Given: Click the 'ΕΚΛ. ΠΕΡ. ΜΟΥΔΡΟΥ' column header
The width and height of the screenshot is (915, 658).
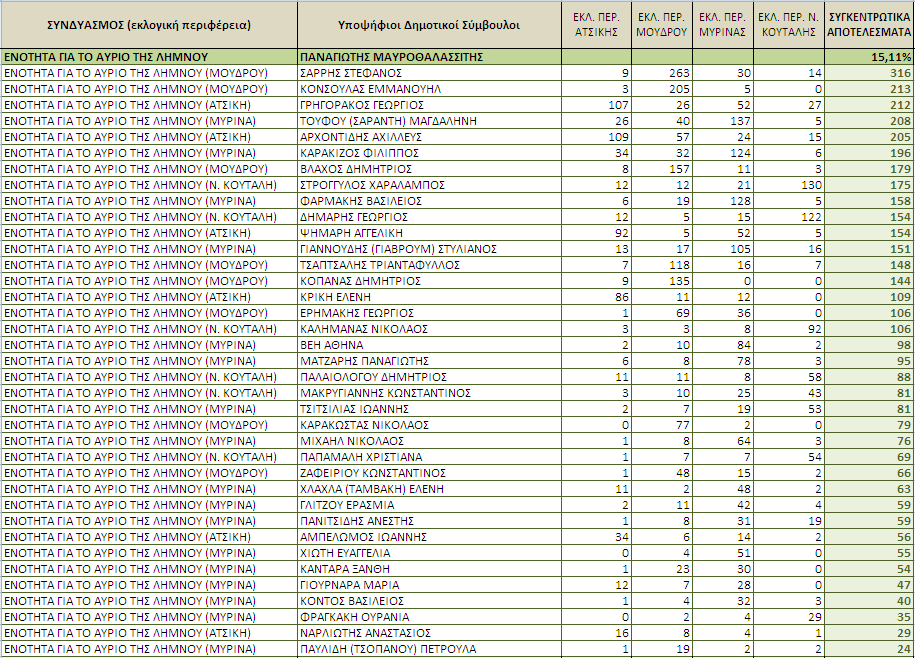Looking at the screenshot, I should click(x=661, y=25).
